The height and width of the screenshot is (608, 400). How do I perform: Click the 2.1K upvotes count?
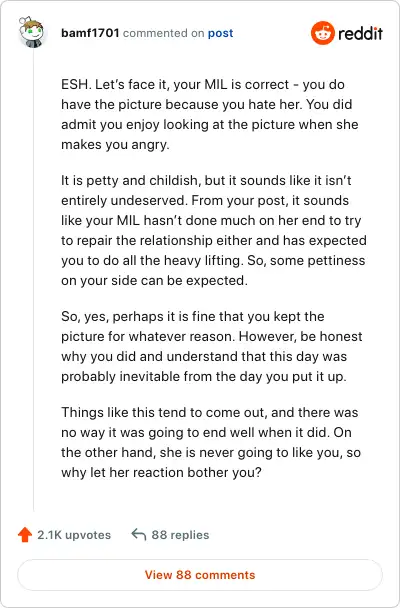coord(74,535)
